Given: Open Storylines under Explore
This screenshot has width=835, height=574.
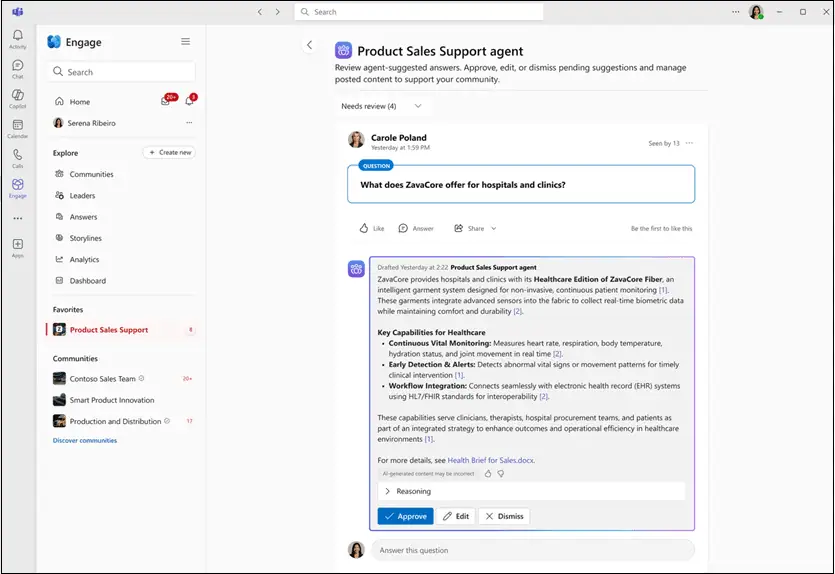Looking at the screenshot, I should point(85,238).
